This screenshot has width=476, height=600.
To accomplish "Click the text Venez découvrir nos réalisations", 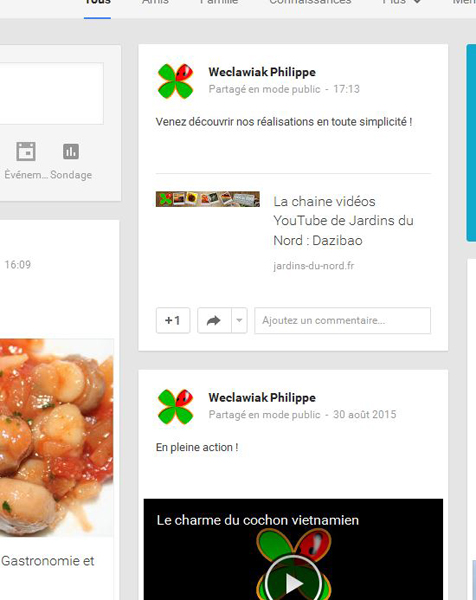I will (284, 122).
